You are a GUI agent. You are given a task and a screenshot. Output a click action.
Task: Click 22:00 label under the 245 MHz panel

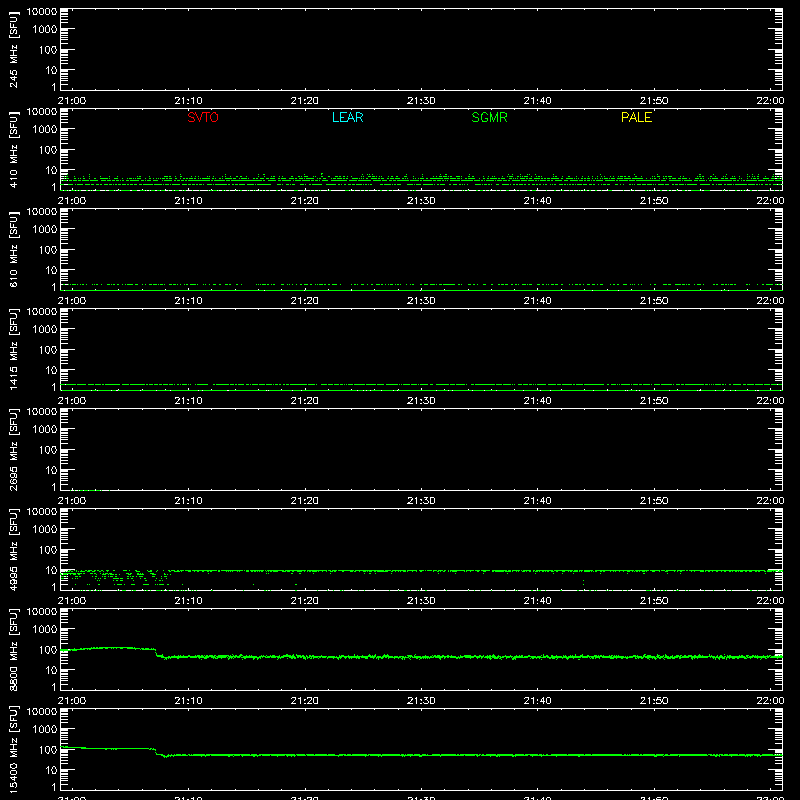point(770,101)
